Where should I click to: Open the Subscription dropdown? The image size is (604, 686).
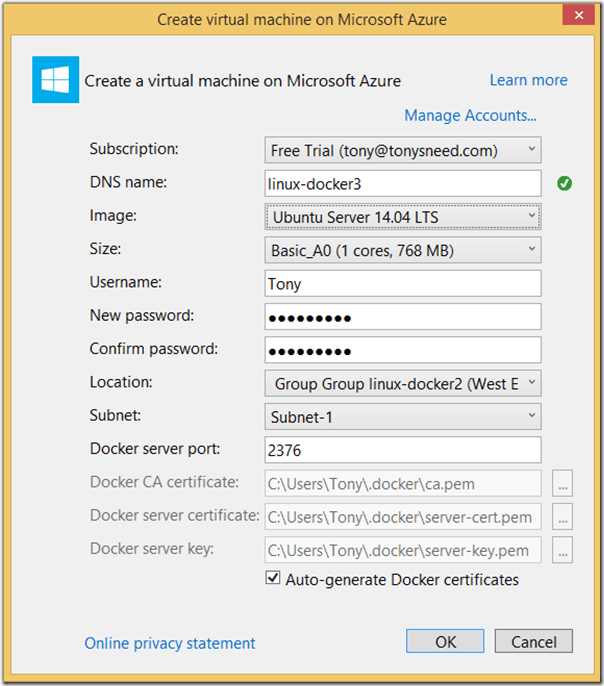[403, 150]
